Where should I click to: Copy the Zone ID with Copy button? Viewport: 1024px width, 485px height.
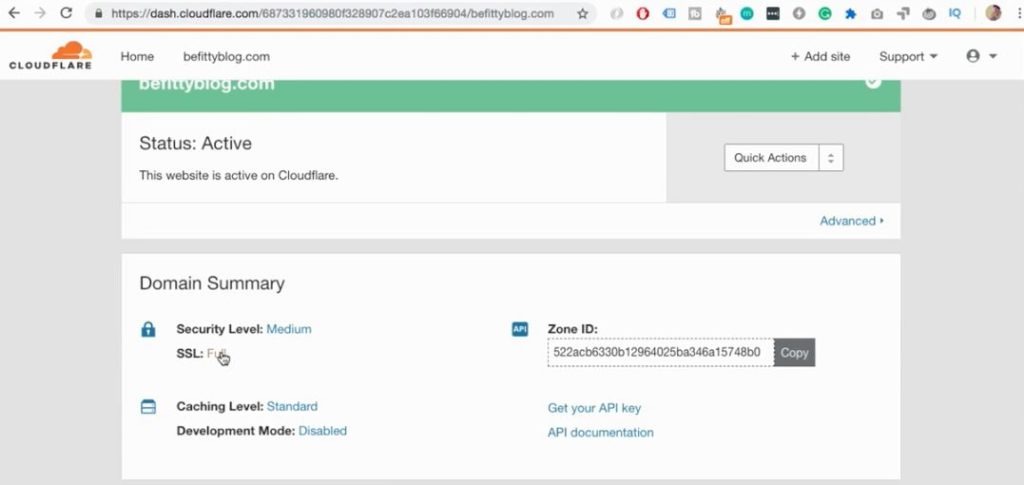pos(794,352)
